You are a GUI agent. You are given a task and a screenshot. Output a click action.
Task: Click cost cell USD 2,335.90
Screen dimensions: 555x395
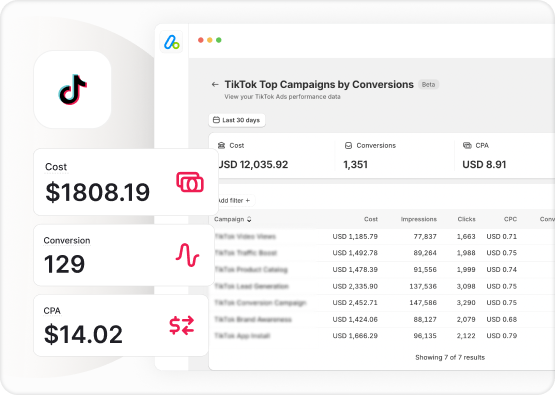355,286
